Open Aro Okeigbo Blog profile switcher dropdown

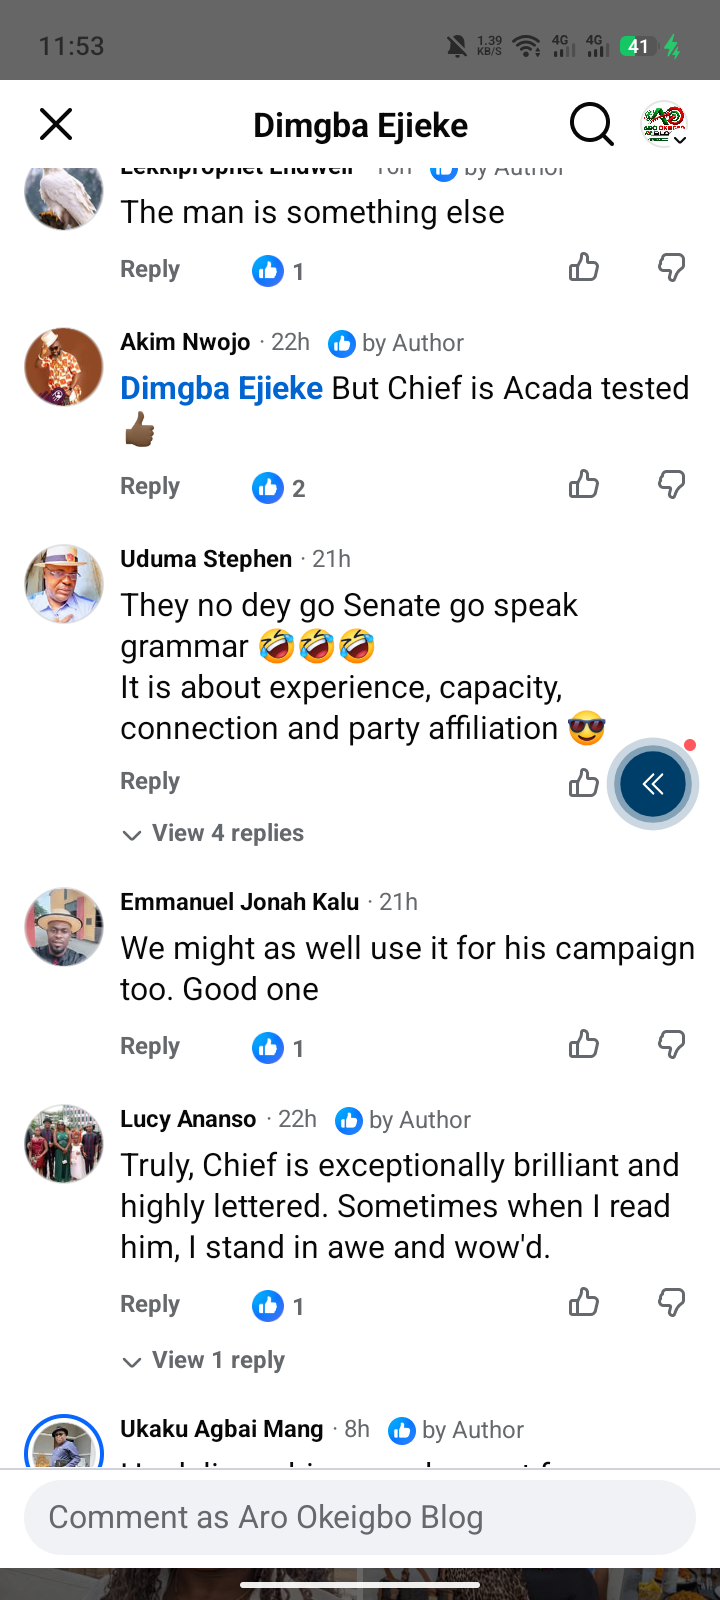click(x=664, y=125)
